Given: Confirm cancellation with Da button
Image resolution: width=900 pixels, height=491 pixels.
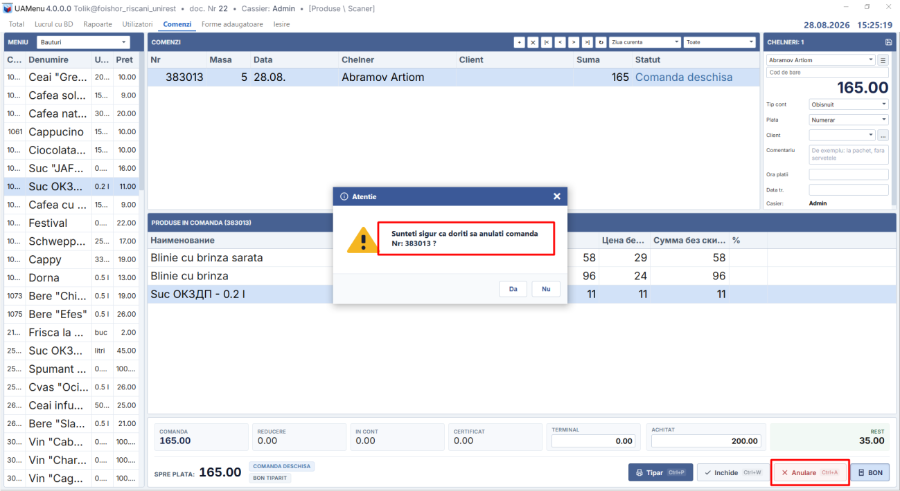Looking at the screenshot, I should click(513, 289).
